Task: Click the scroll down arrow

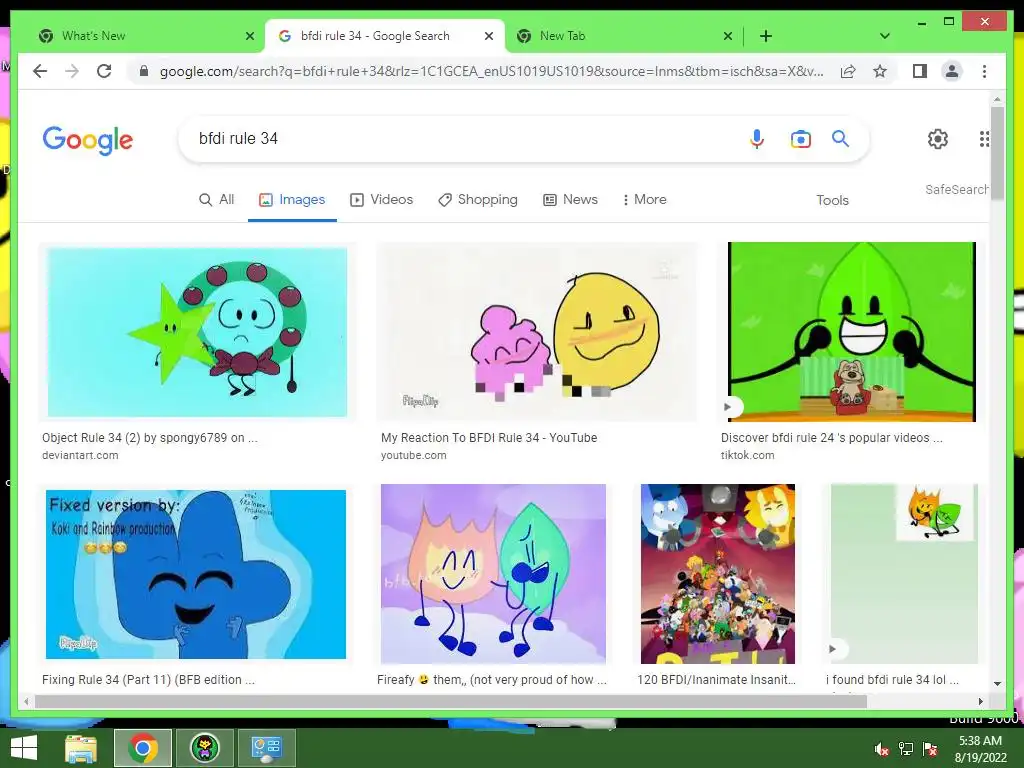Action: pyautogui.click(x=997, y=684)
